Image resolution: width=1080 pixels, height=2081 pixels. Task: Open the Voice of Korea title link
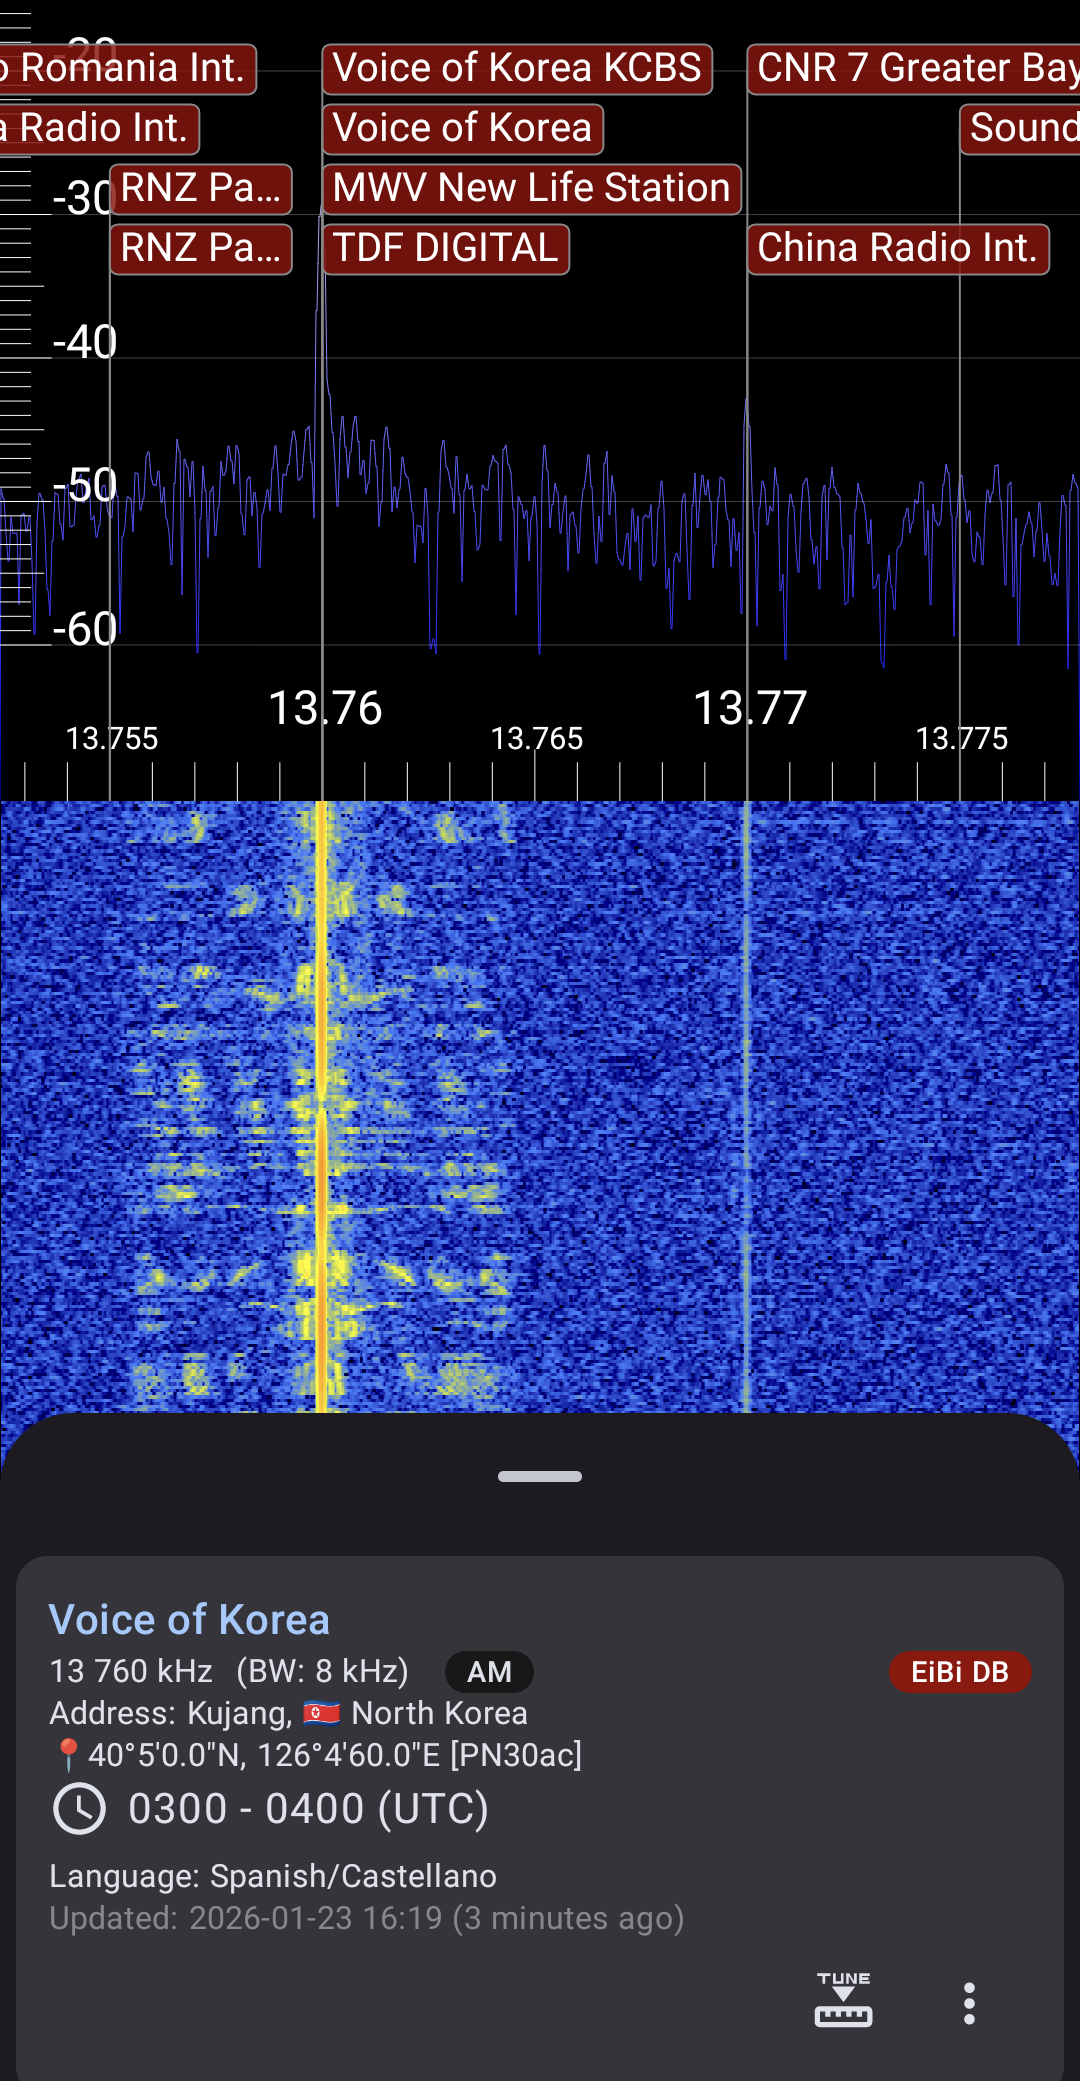tap(189, 1620)
